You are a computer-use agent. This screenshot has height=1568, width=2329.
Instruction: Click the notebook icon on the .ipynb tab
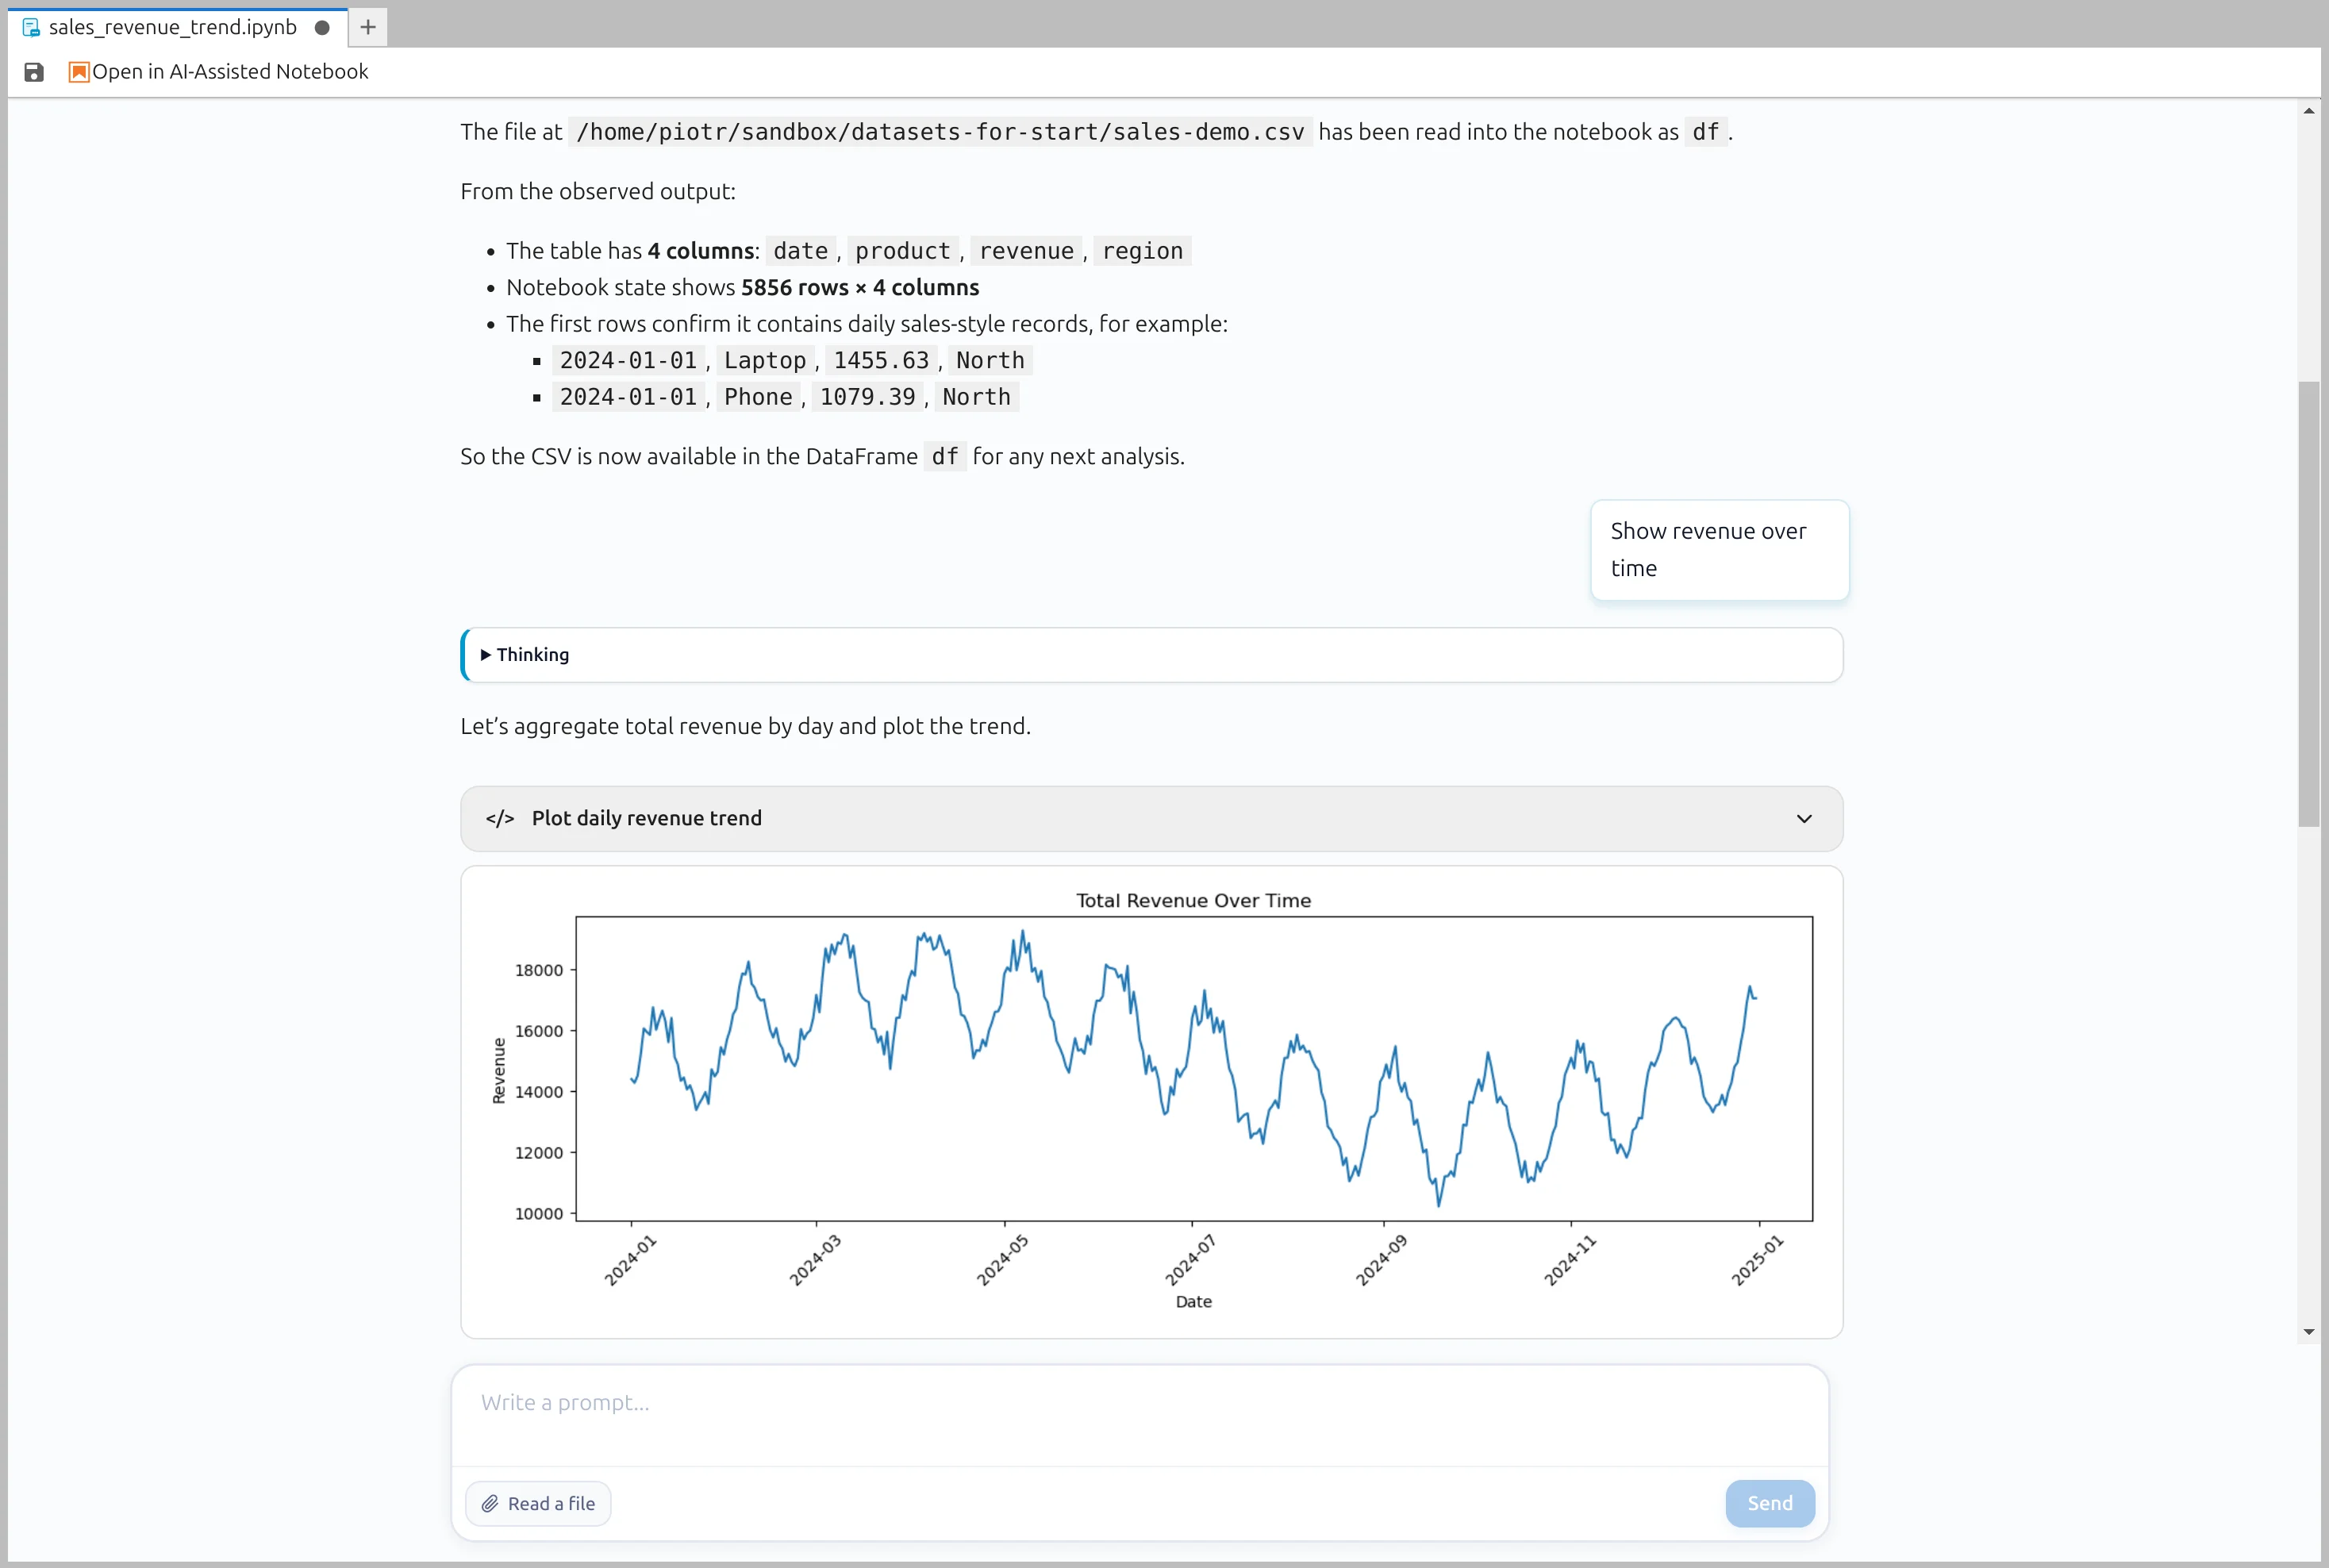(x=31, y=27)
